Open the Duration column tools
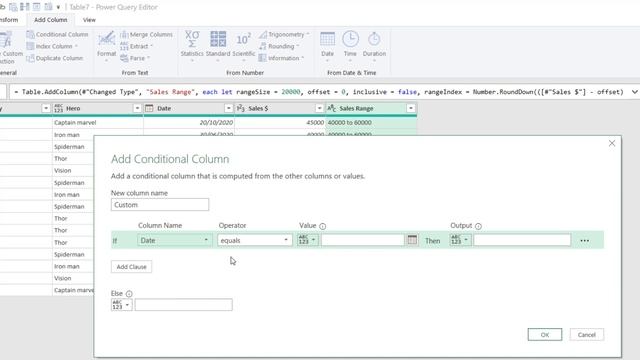The image size is (640, 360). pos(374,46)
